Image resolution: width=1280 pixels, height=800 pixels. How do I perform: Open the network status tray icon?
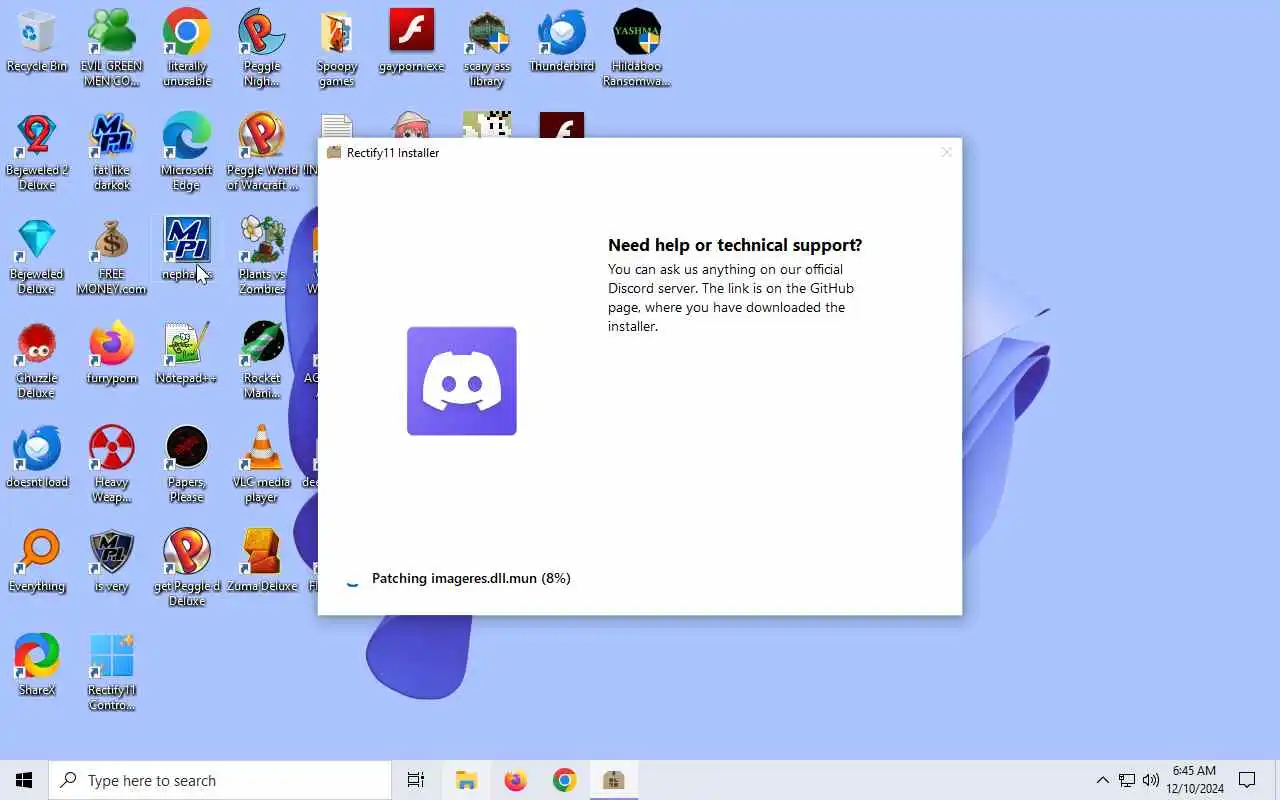1127,780
